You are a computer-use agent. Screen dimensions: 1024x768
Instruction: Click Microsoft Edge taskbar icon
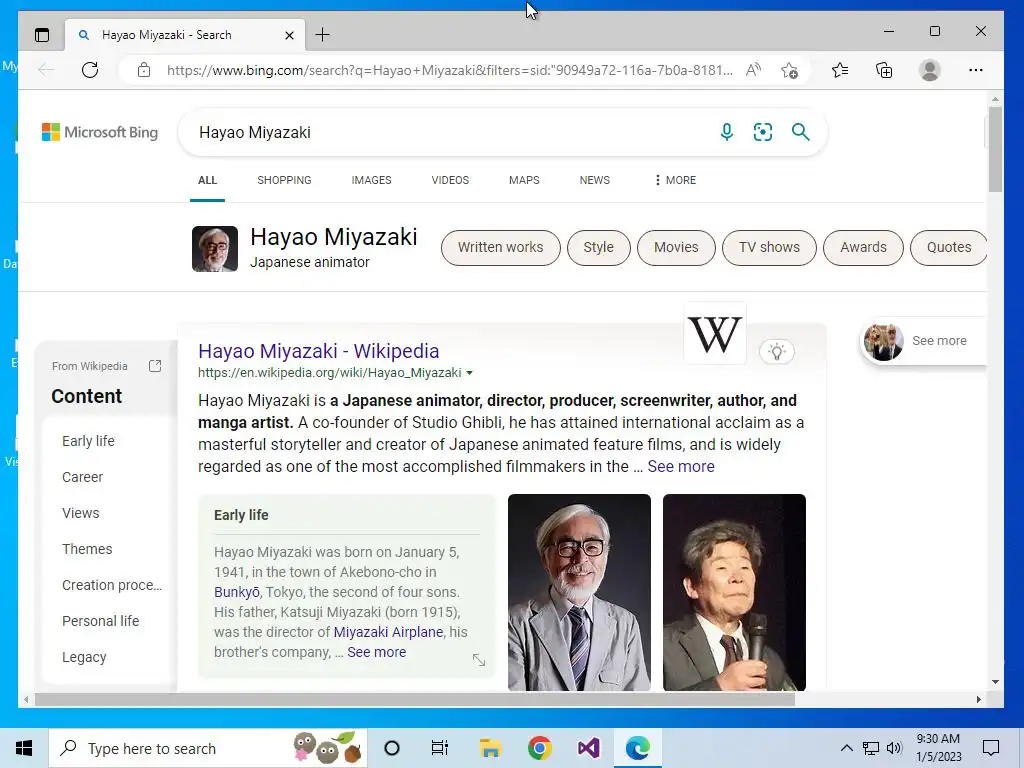point(637,748)
